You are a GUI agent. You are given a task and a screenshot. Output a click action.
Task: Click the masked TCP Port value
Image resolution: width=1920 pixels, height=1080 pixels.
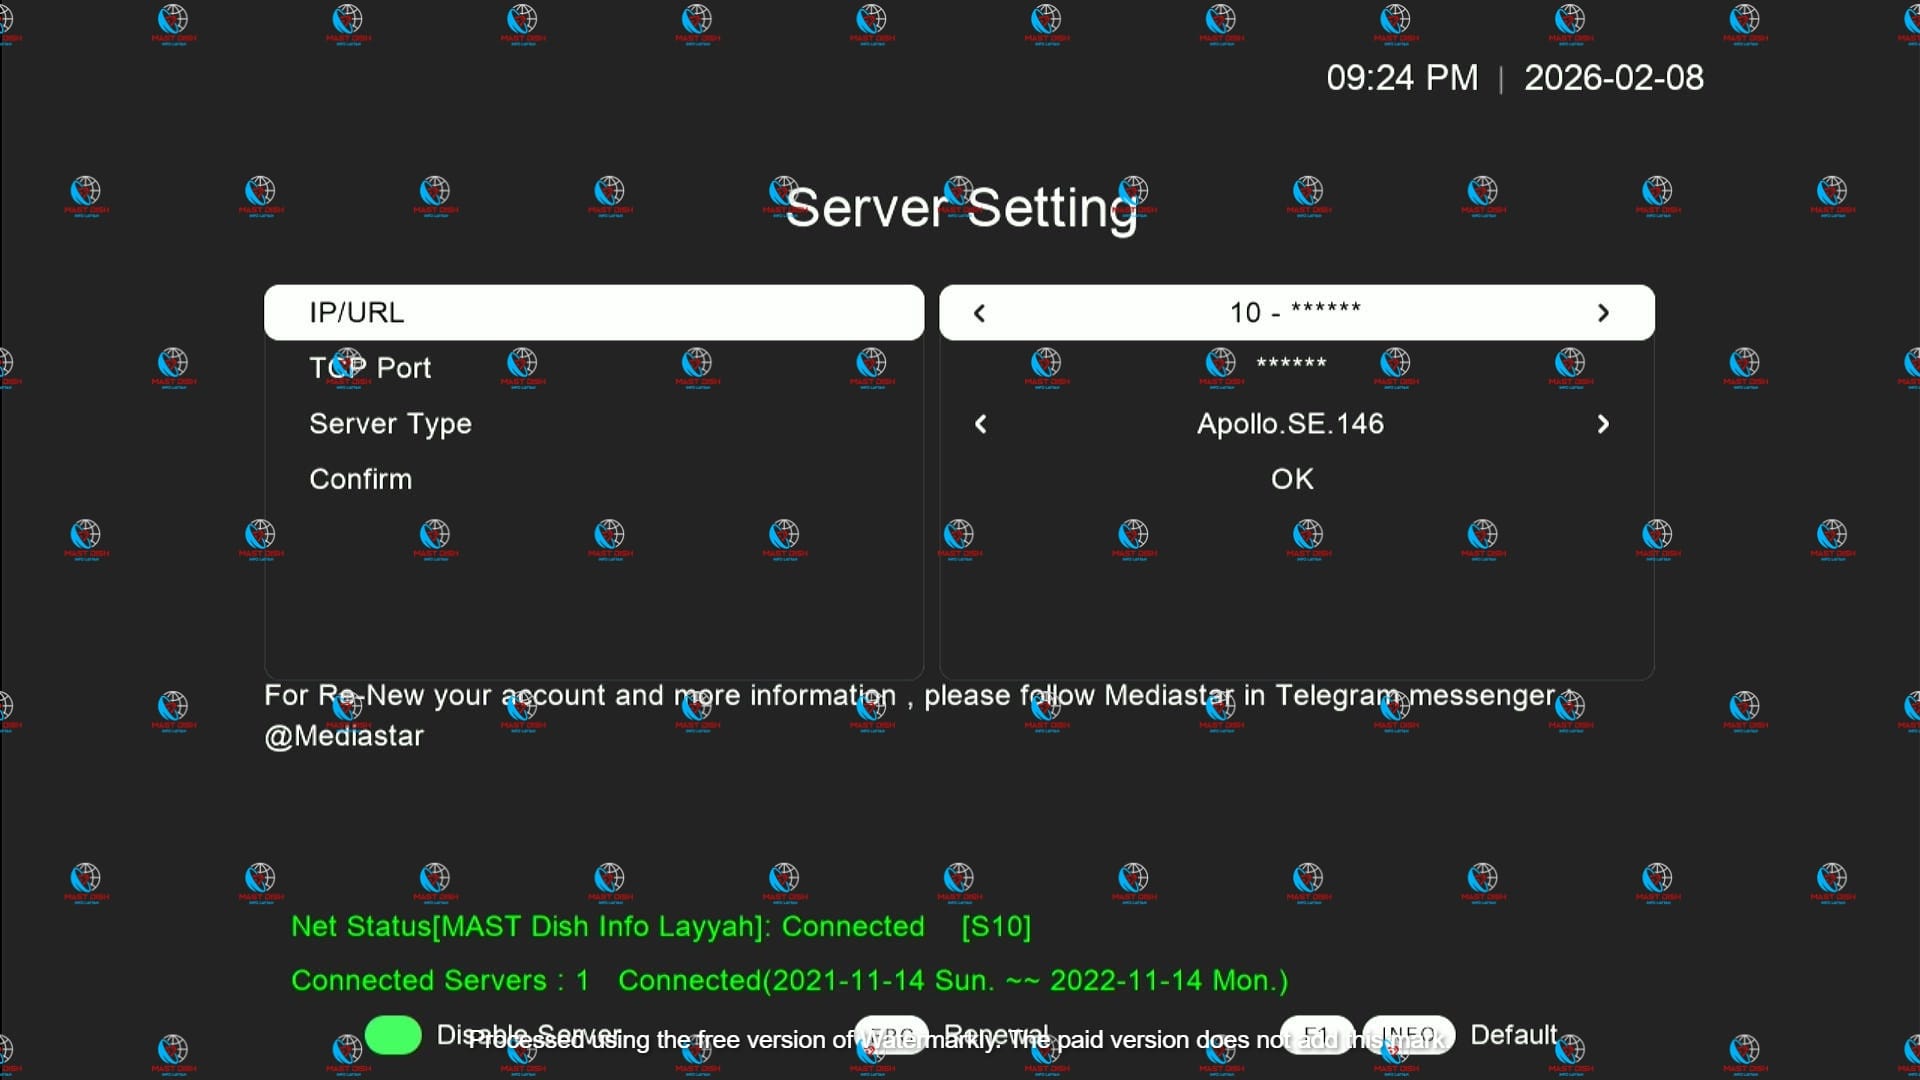tap(1291, 365)
